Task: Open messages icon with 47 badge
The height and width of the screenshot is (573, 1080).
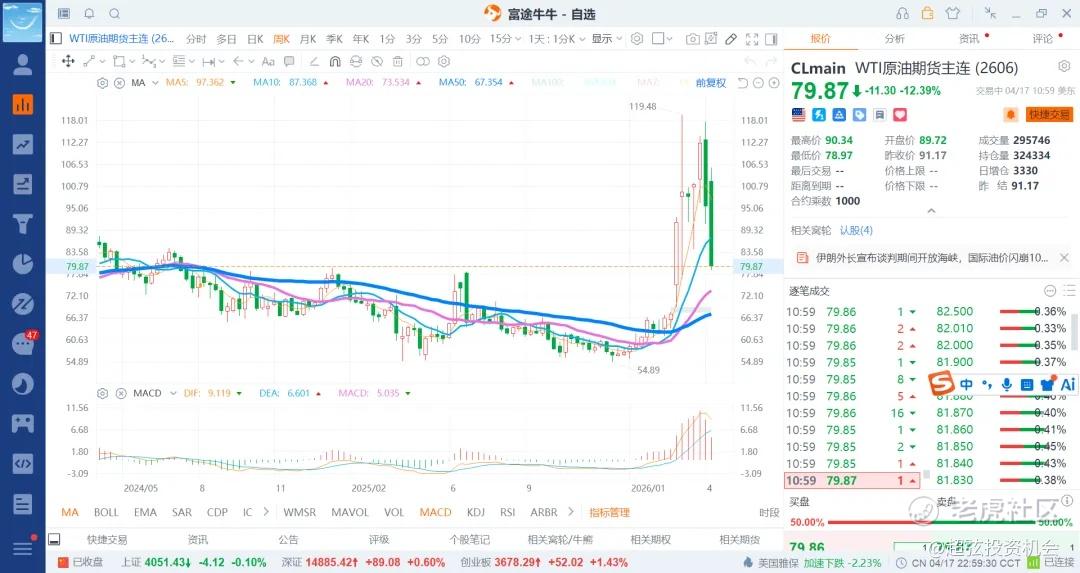Action: (x=23, y=343)
